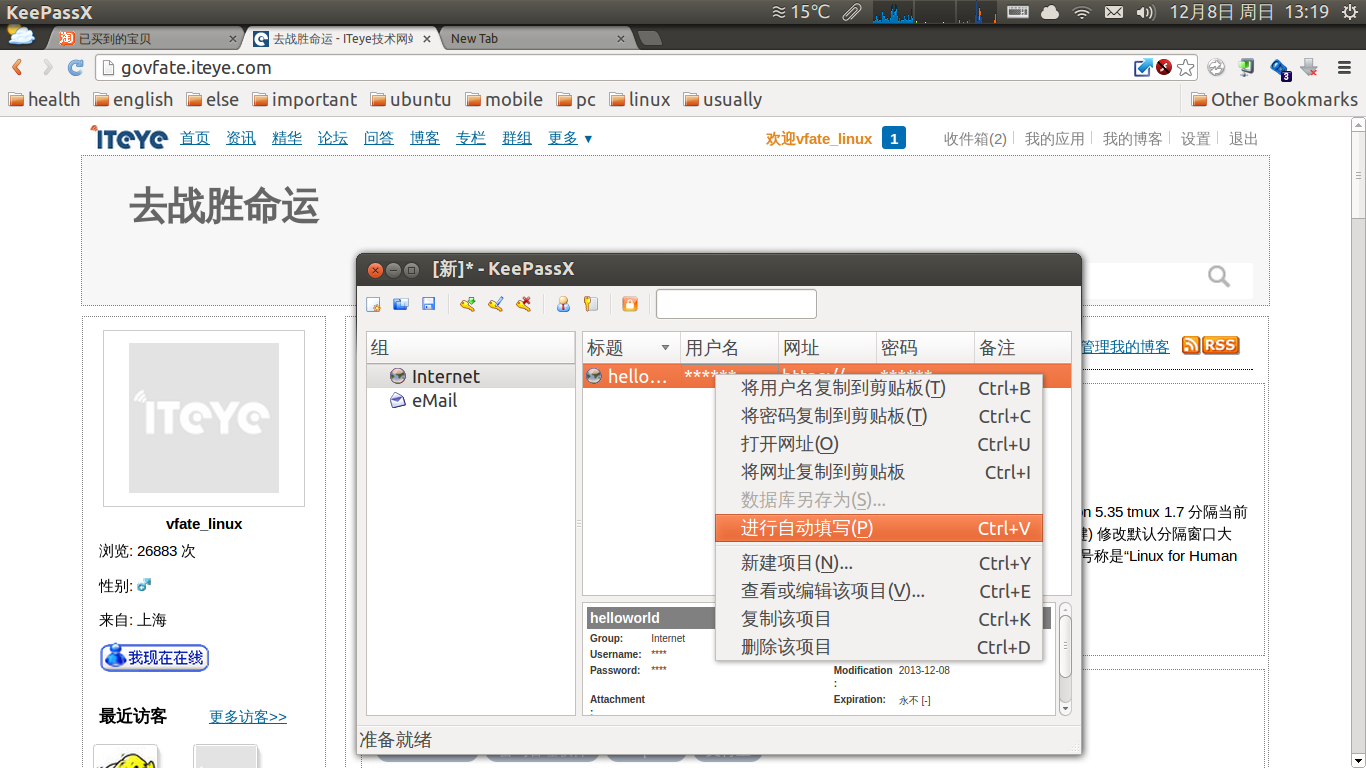Select the Internet group
This screenshot has width=1366, height=768.
tap(471, 376)
